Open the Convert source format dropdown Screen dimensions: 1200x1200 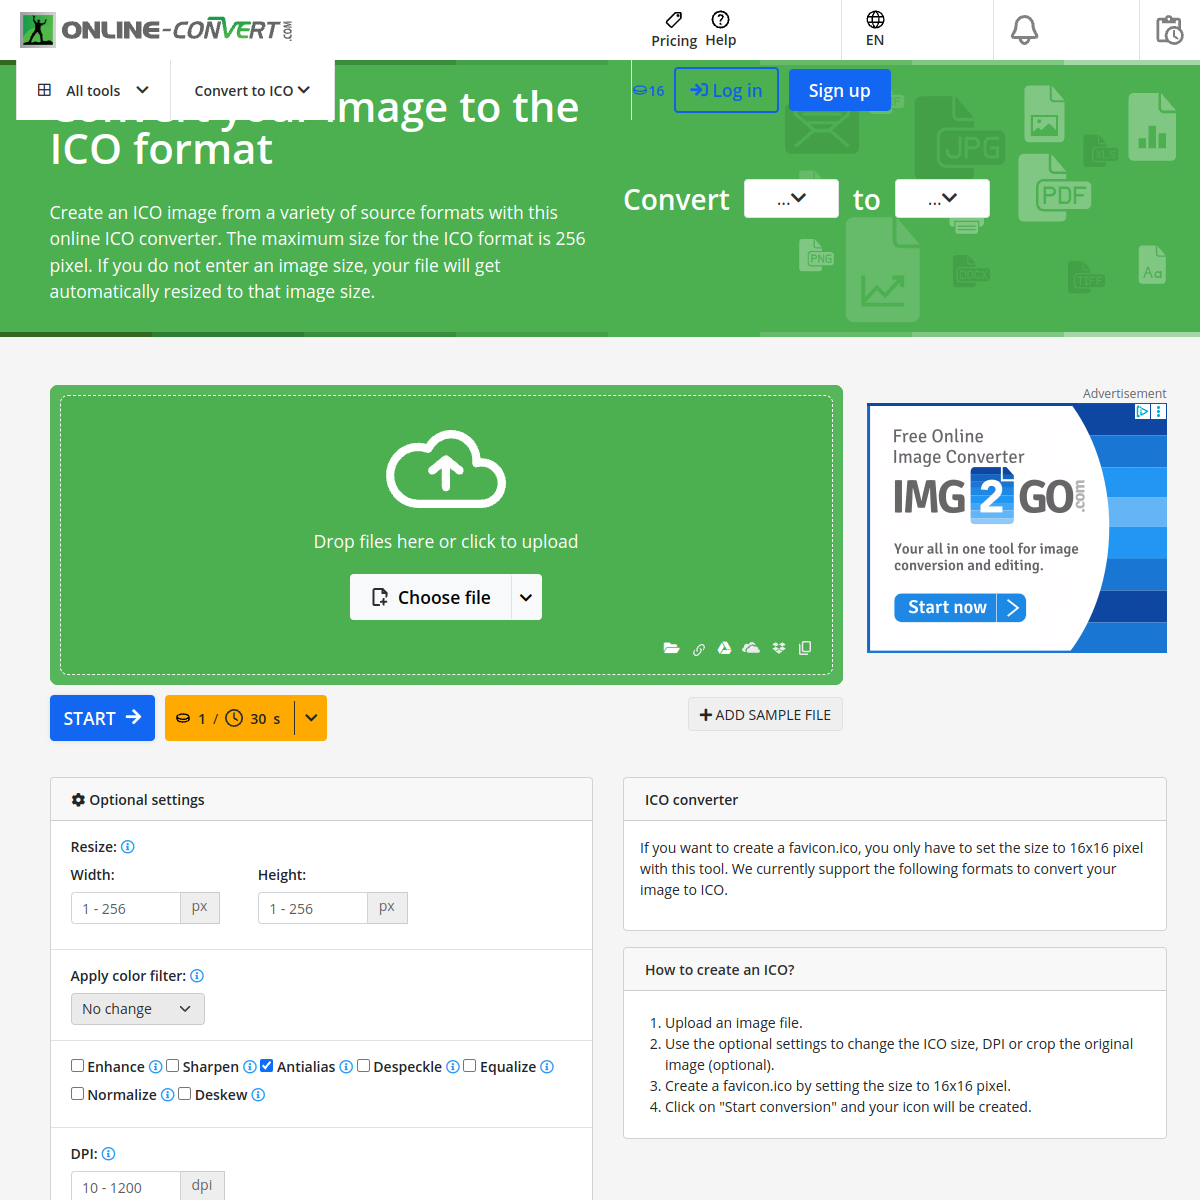tap(791, 199)
